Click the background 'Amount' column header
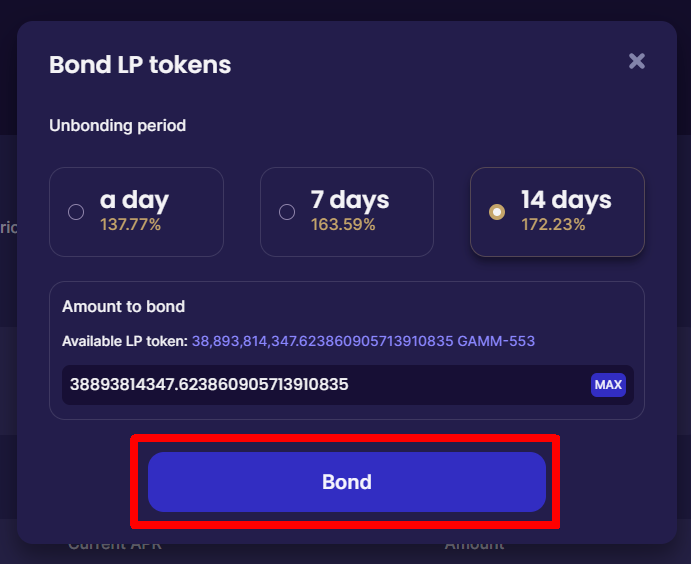The width and height of the screenshot is (691, 564). click(475, 547)
